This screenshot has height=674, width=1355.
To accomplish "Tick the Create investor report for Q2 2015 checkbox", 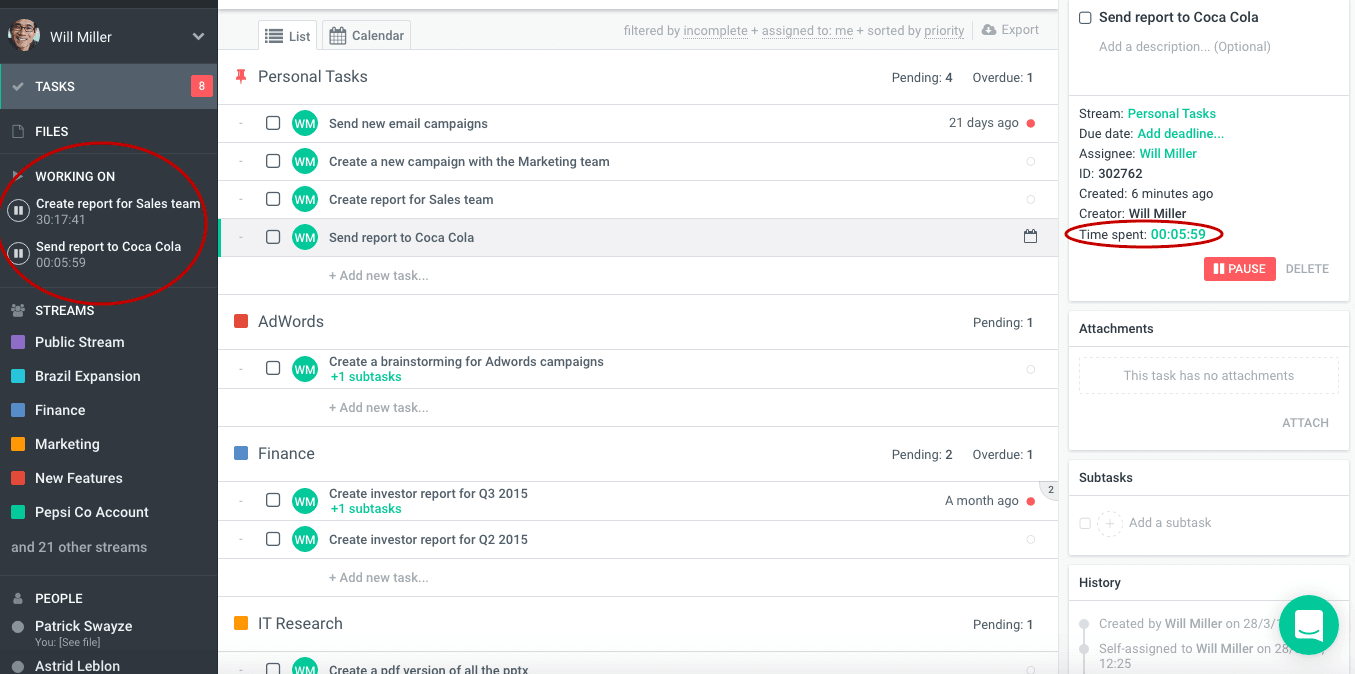I will tap(273, 539).
